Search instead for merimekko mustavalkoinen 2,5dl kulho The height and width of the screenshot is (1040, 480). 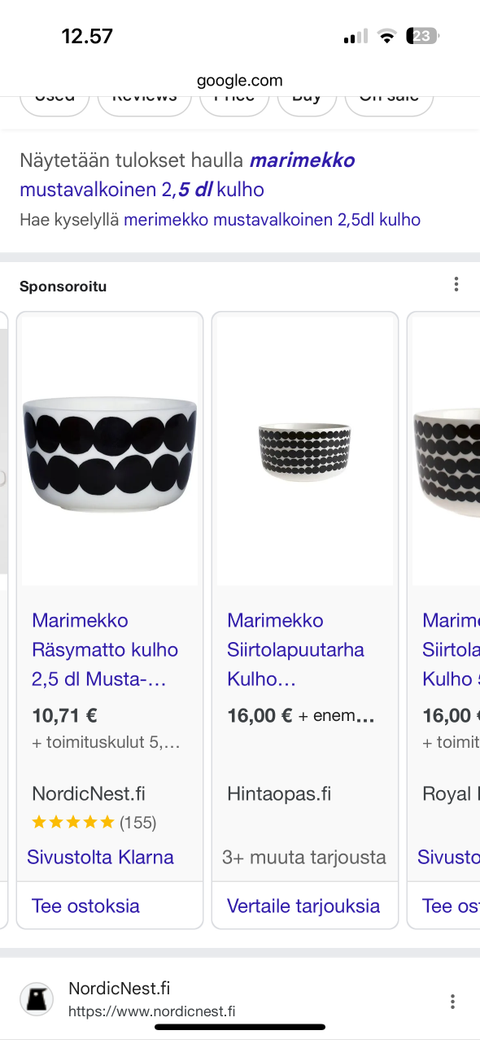tap(272, 220)
